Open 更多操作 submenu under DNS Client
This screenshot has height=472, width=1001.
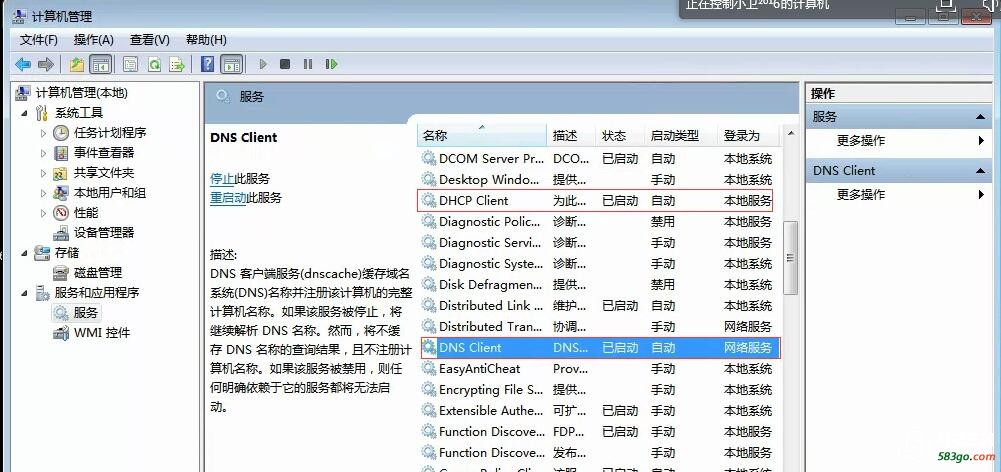[x=899, y=194]
